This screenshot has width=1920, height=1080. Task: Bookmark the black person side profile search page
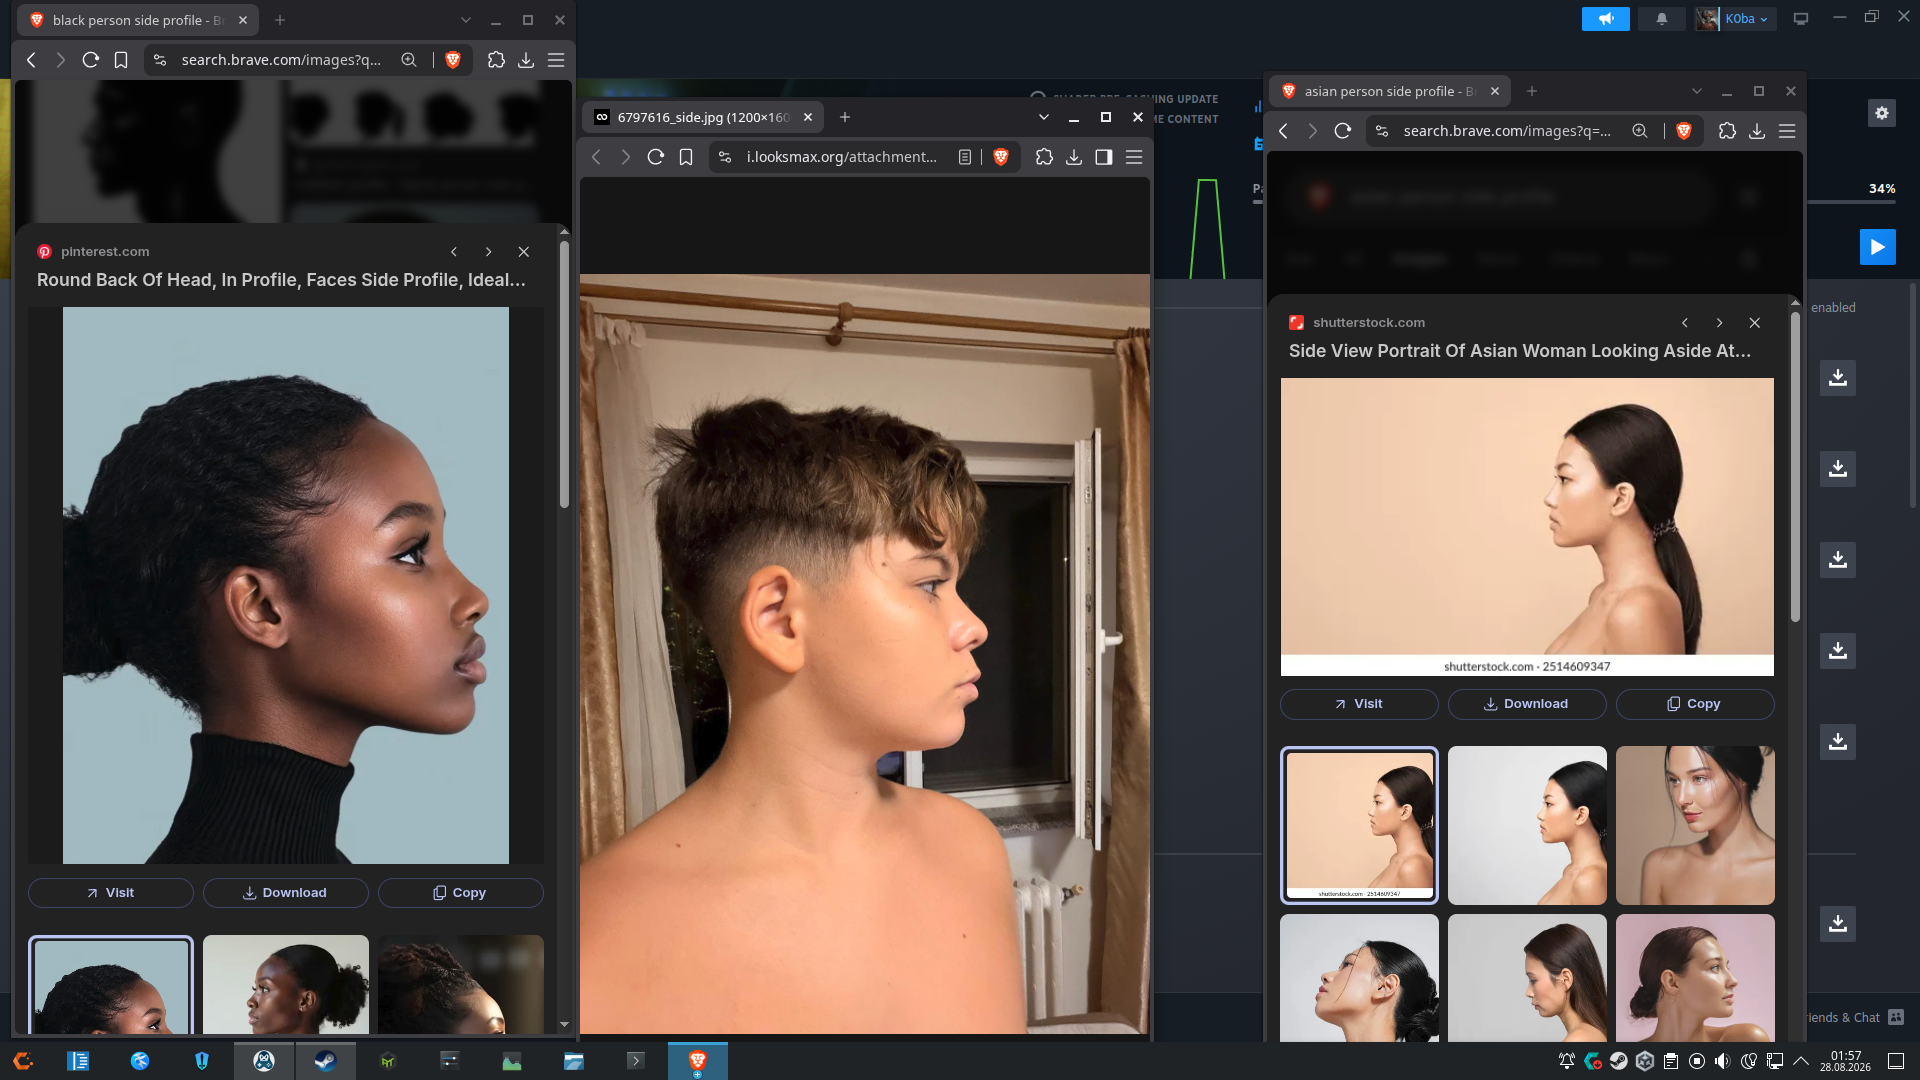121,60
